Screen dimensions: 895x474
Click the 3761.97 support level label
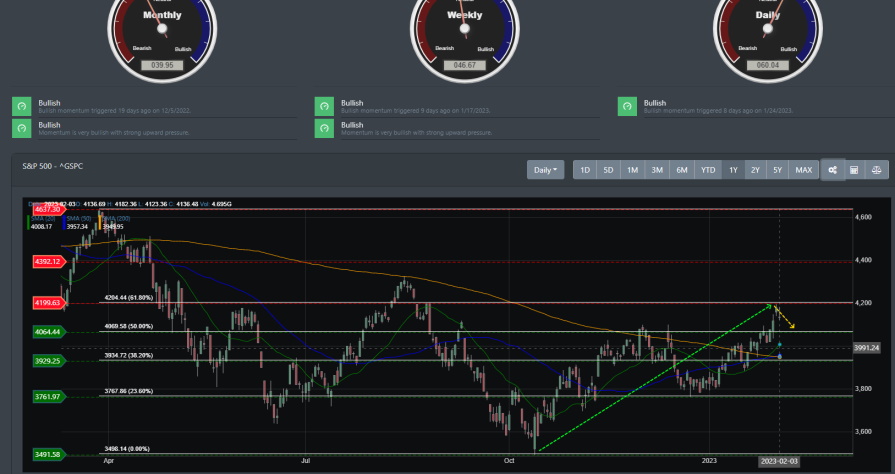click(48, 397)
